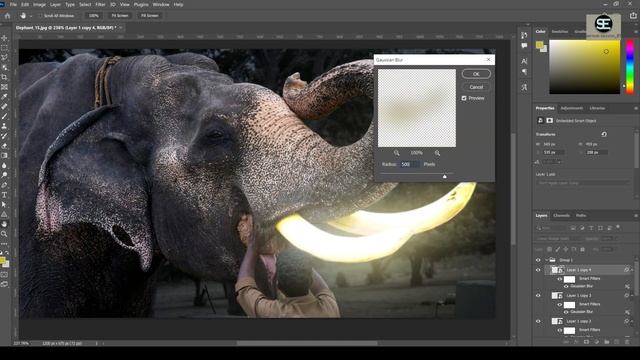
Task: Select the Frame tool
Action: (4, 87)
